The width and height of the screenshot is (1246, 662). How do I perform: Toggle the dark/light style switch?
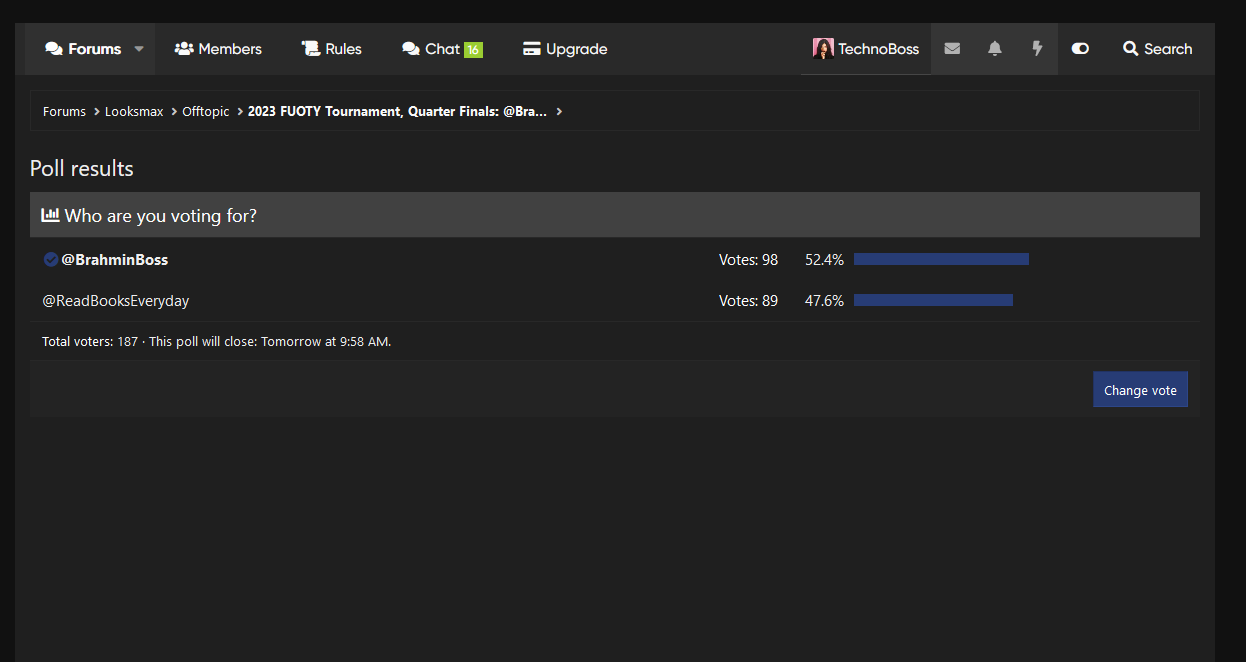point(1080,49)
